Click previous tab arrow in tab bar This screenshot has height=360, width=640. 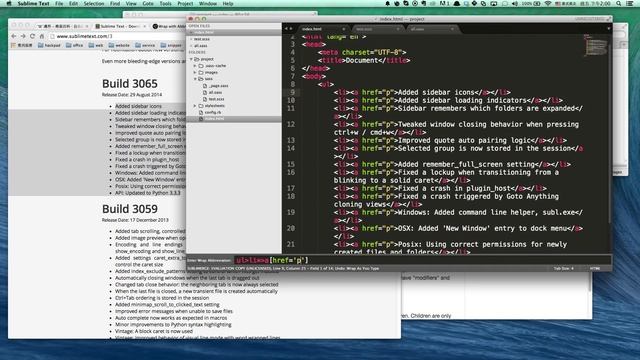pyautogui.click(x=286, y=29)
